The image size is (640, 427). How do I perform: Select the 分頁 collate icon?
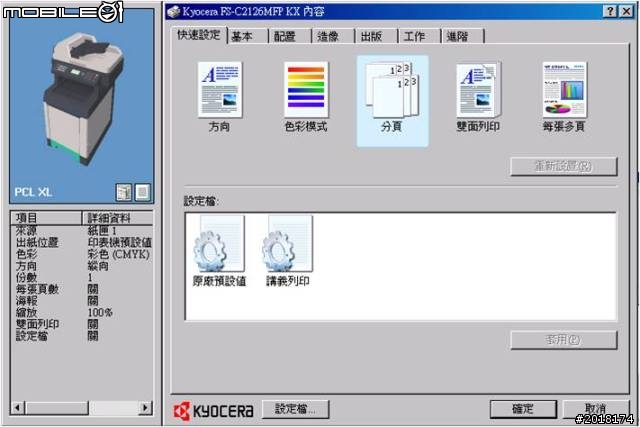392,100
